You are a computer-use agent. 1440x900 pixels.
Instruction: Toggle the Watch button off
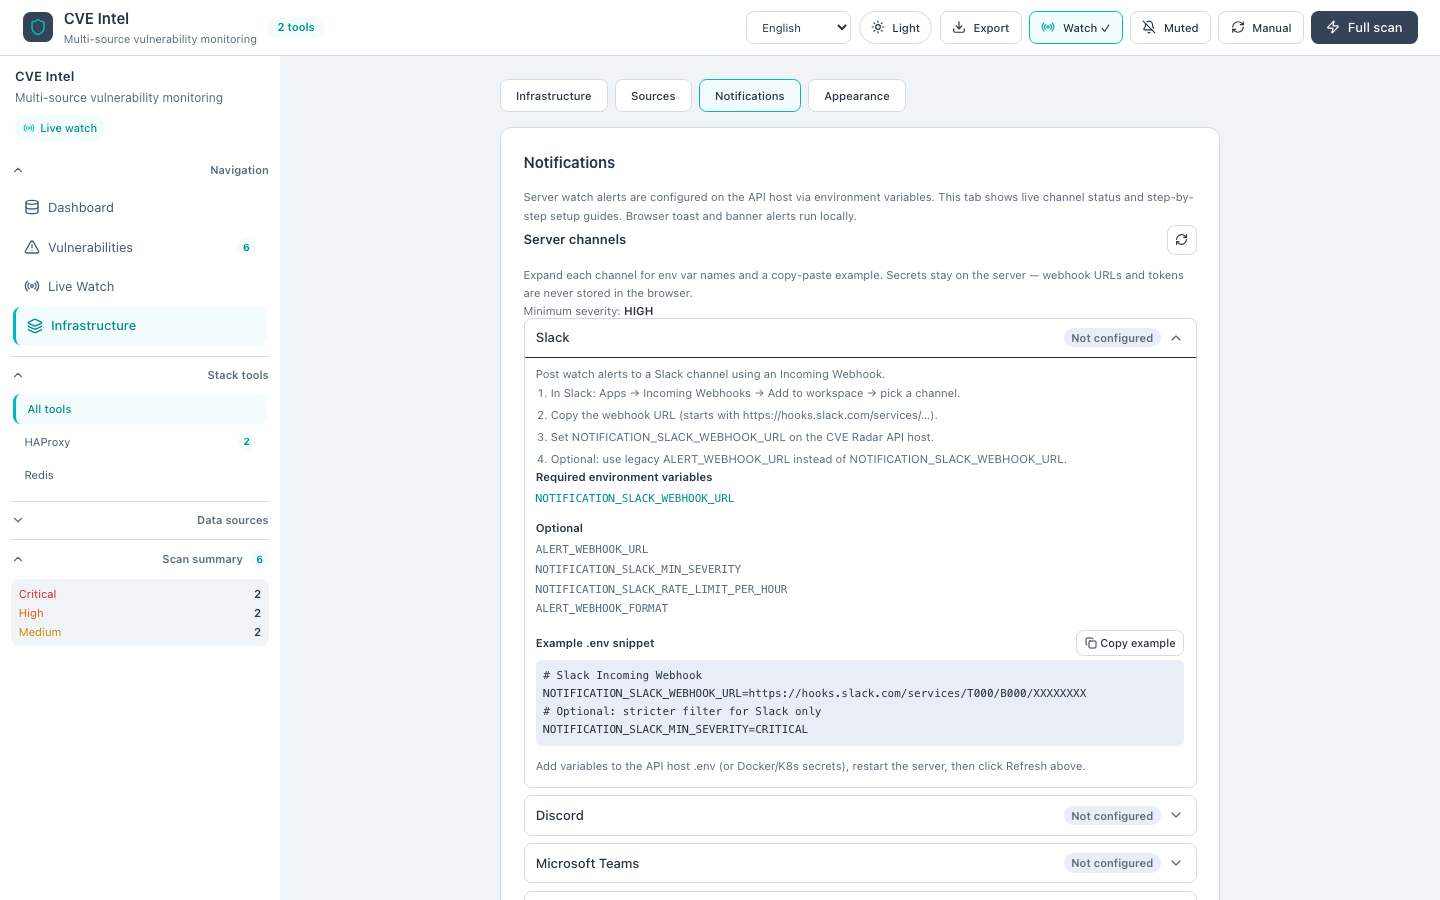[1076, 28]
